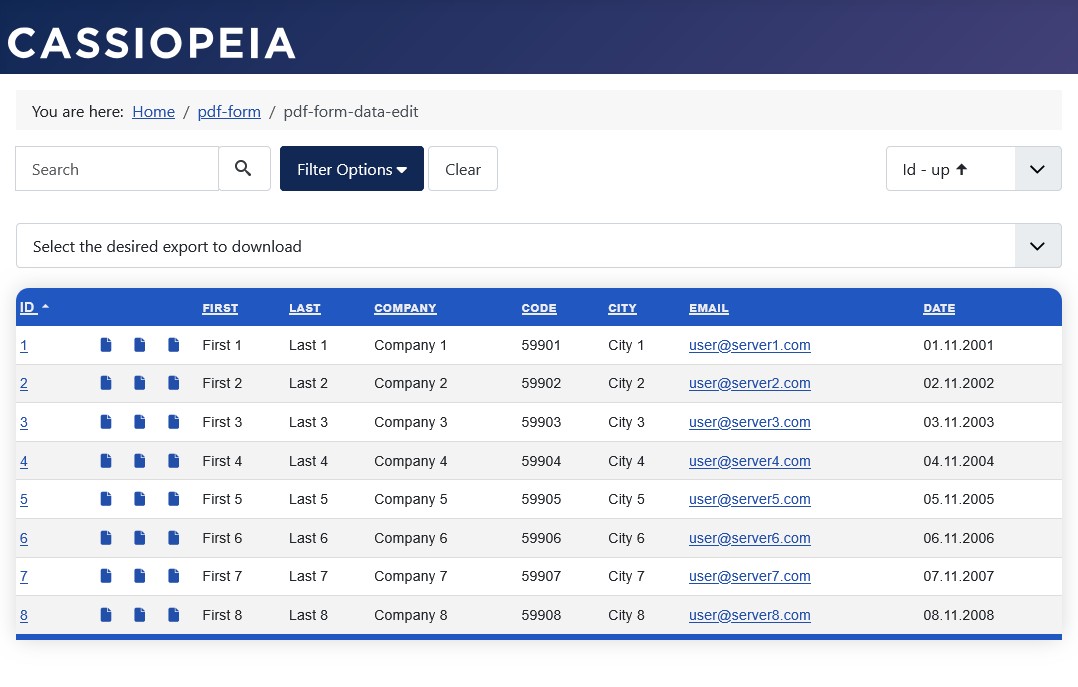
Task: Click the last document icon for ID 7
Action: pos(174,576)
